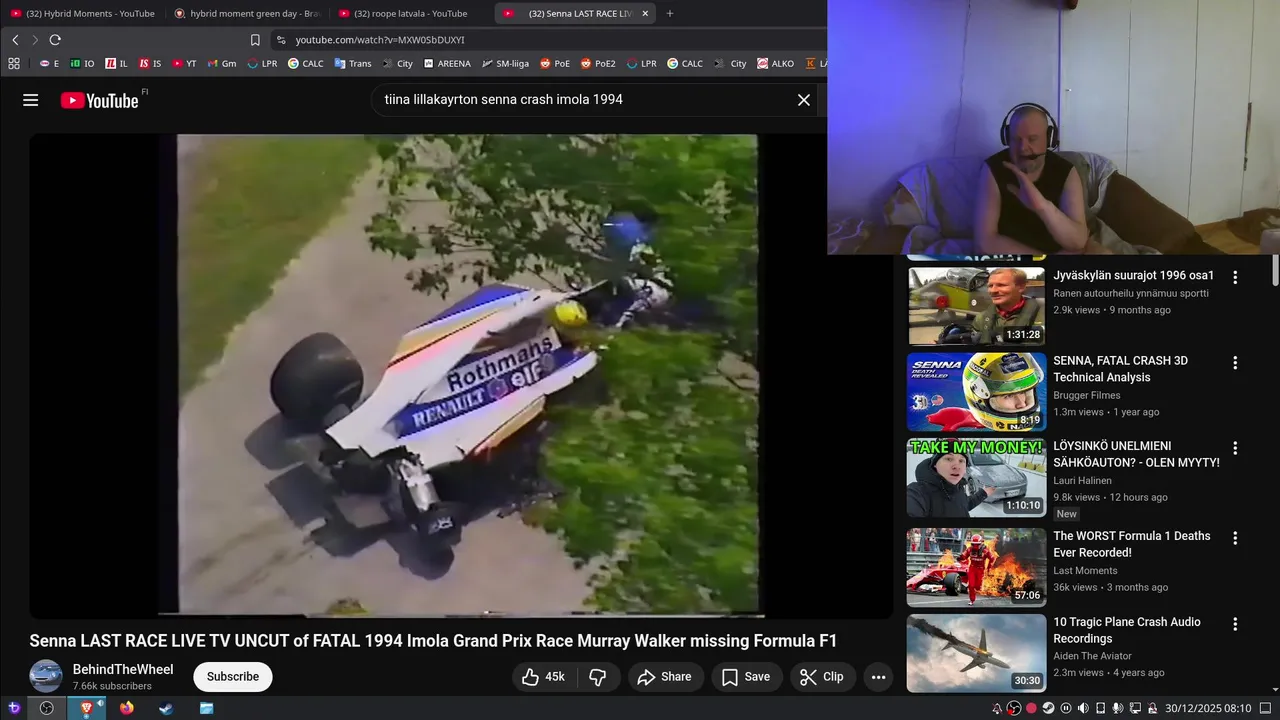Image resolution: width=1280 pixels, height=720 pixels.
Task: Open options for LÖYSINKÖ UNELMIENI SÄHKÖAUTON video
Action: [1235, 448]
